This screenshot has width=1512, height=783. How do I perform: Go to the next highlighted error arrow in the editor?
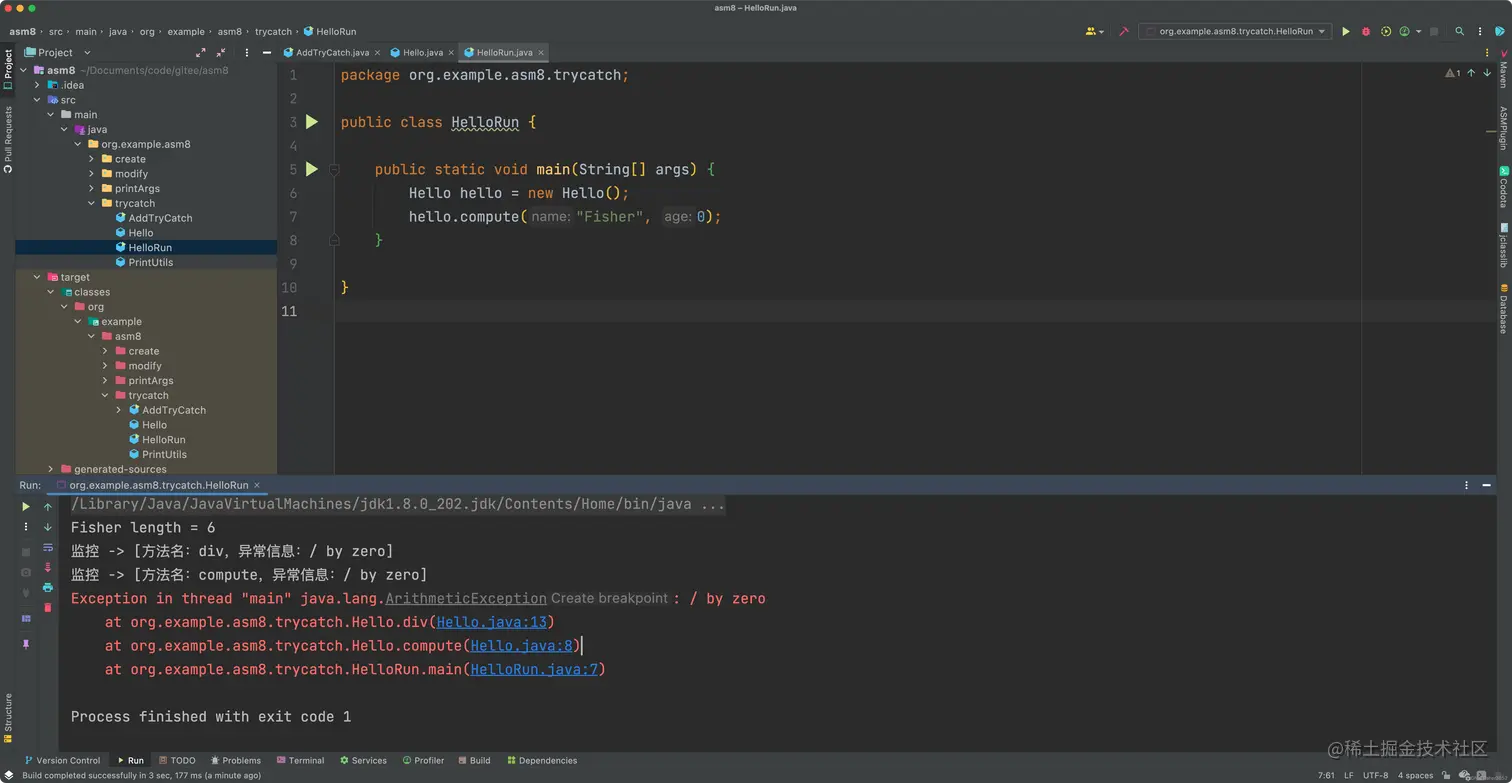[1487, 73]
